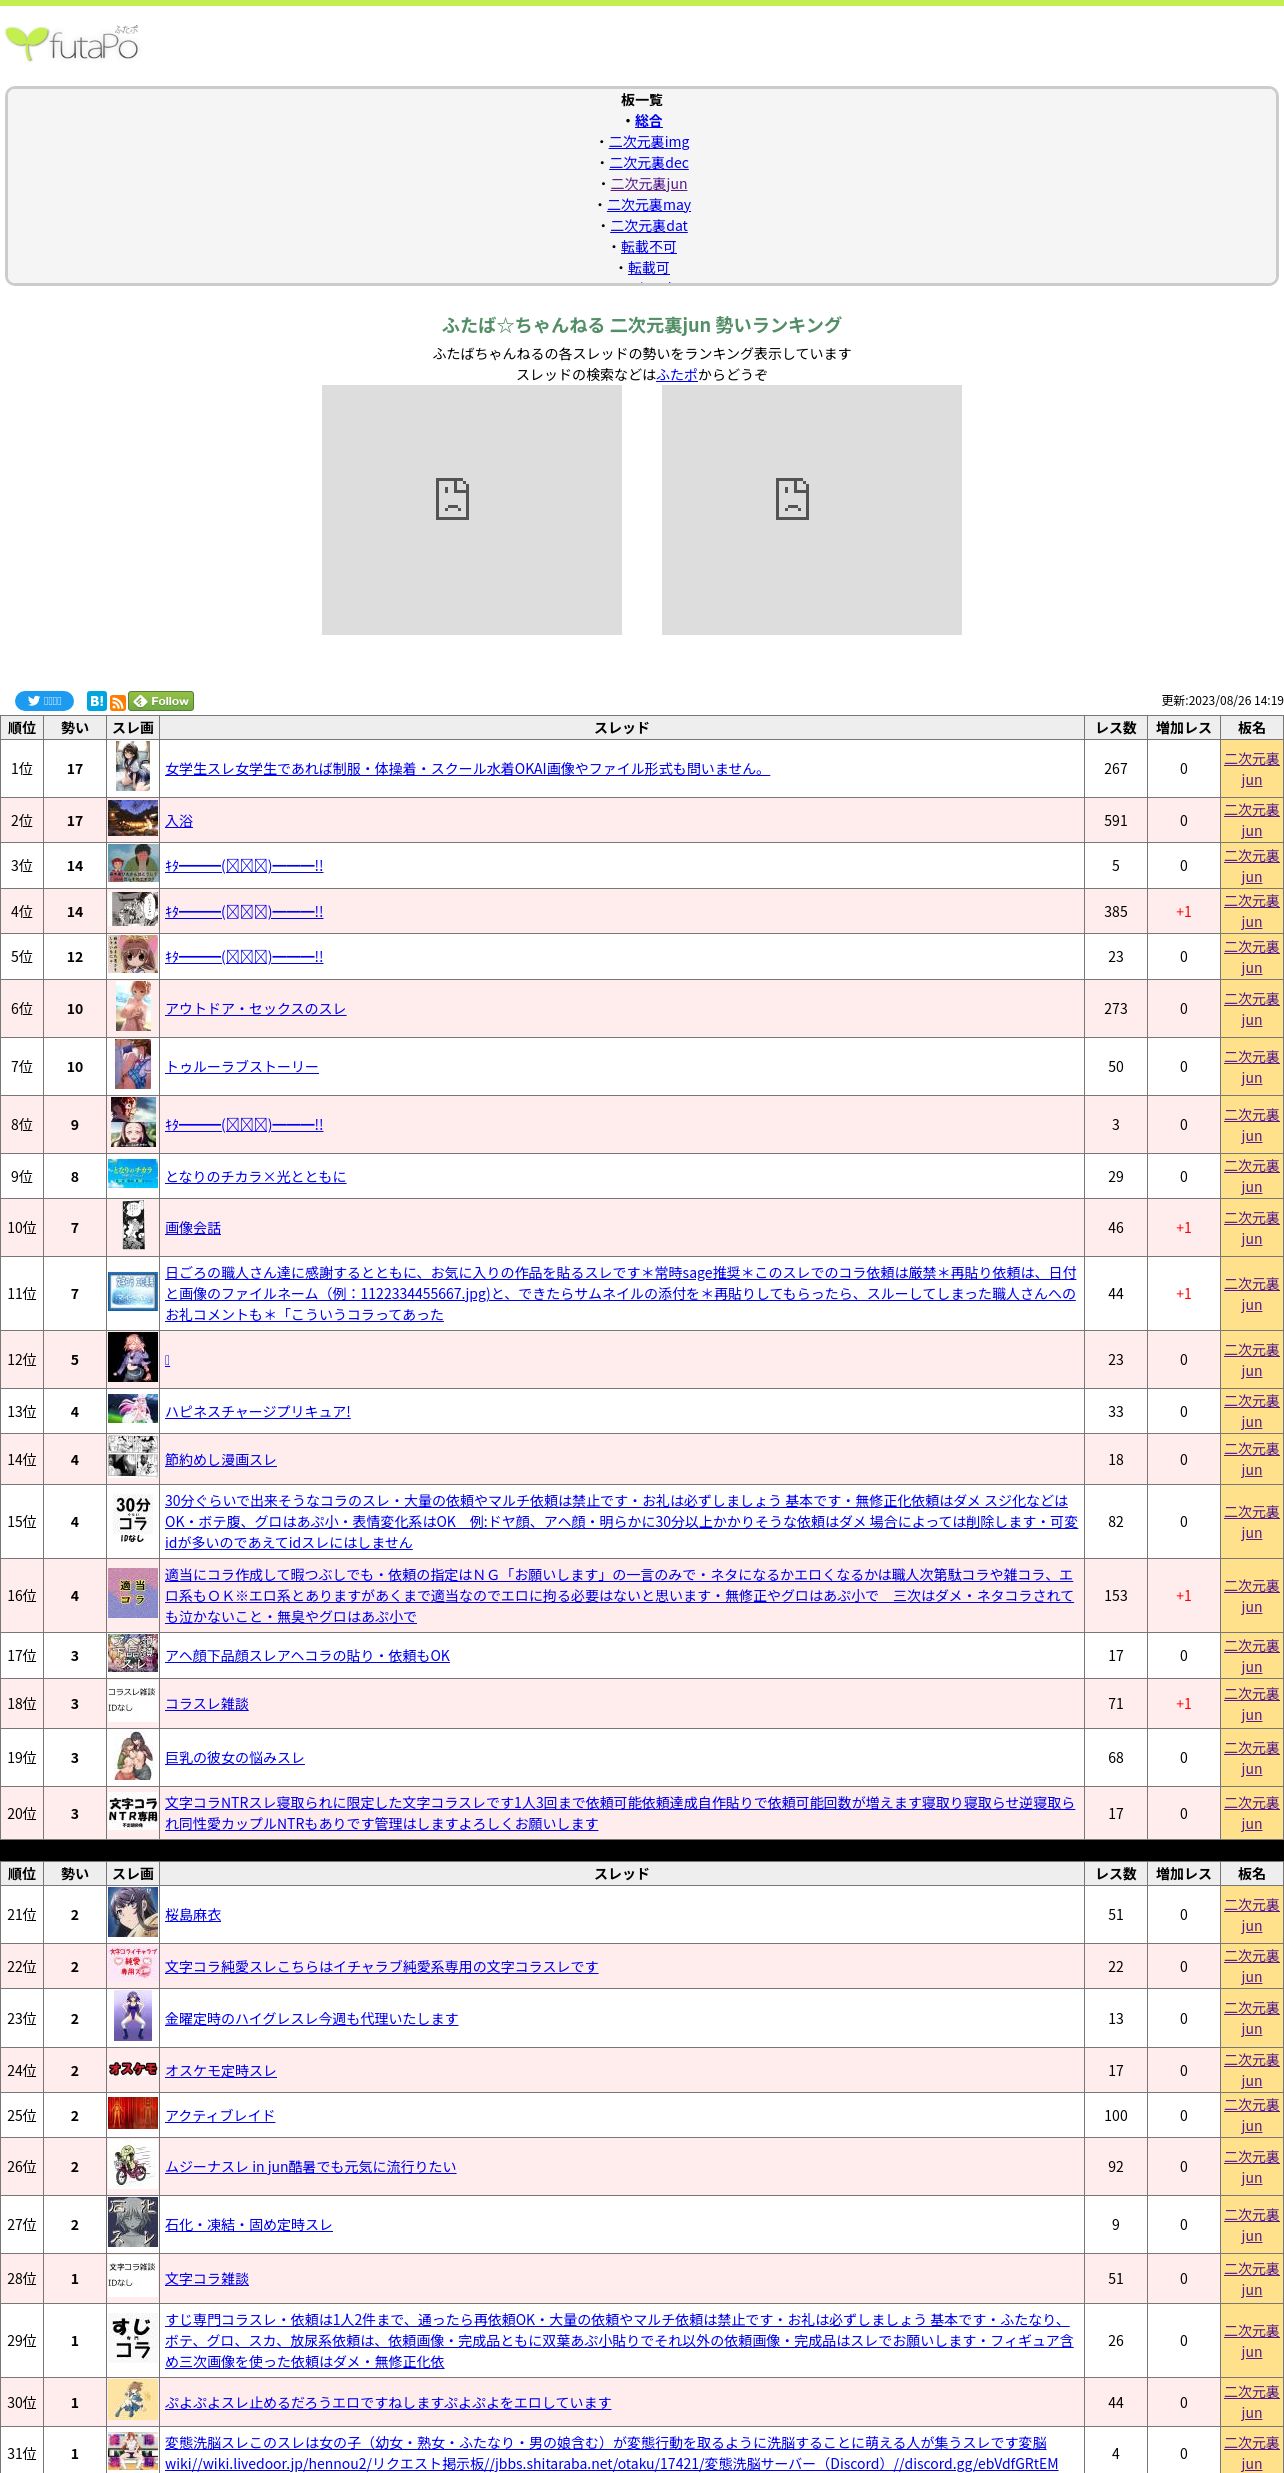1284x2473 pixels.
Task: Open thumbnail beside ハピネスチャージプリキュア!
Action: click(x=133, y=1411)
